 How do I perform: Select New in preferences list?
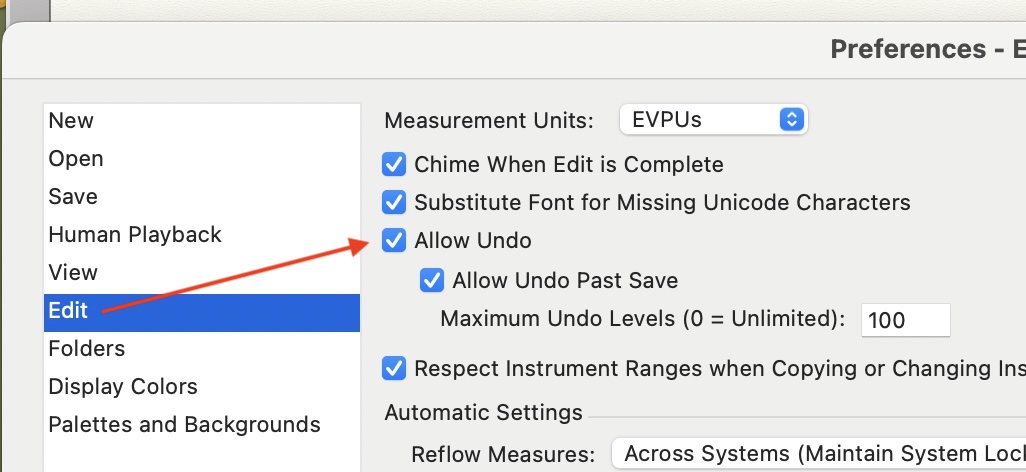71,121
